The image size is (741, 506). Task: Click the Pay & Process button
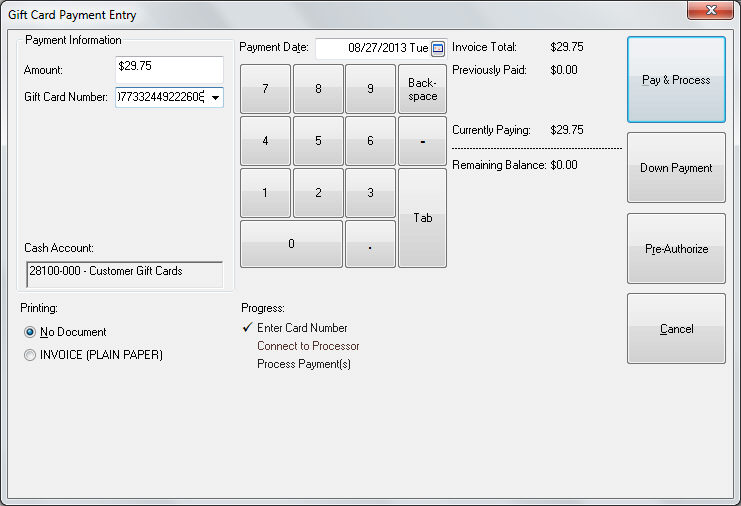(676, 80)
